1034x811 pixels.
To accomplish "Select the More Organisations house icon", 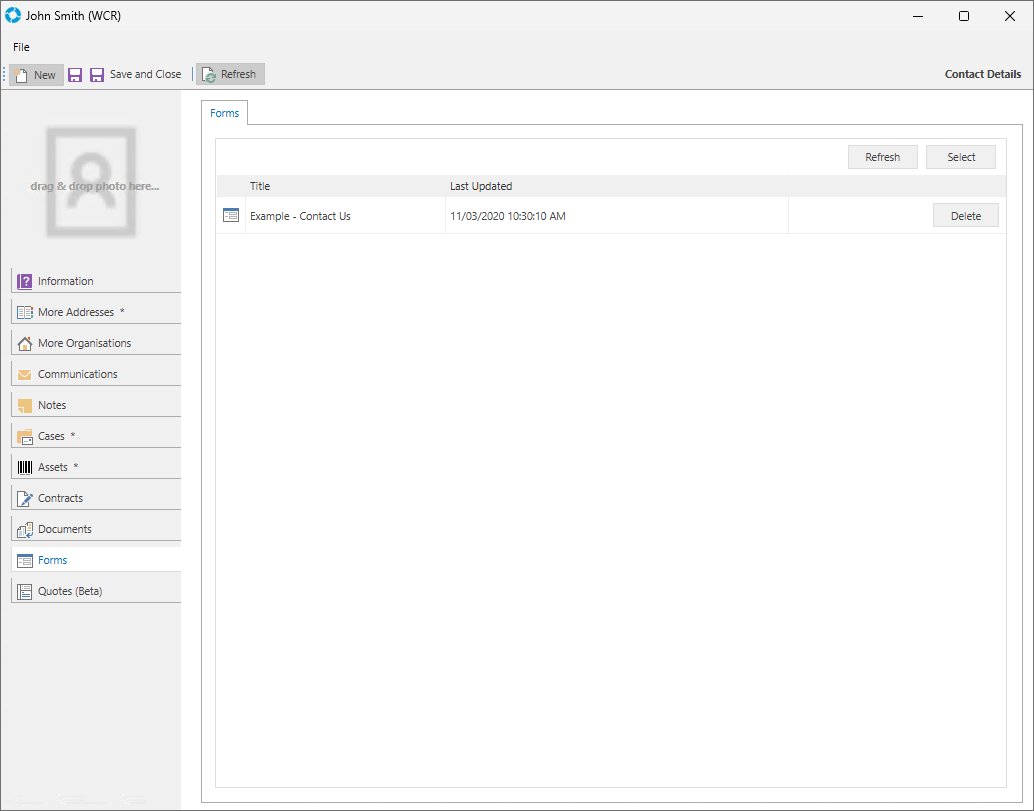I will (25, 343).
